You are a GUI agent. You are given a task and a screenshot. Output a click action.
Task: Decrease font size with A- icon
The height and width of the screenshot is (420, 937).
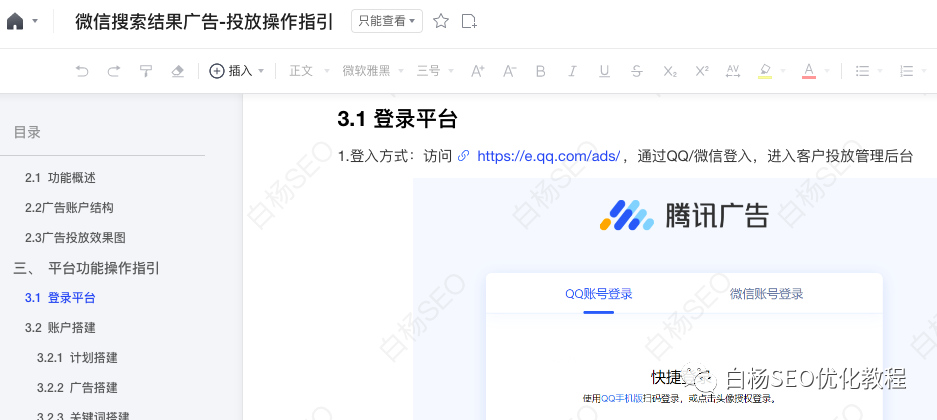coord(509,71)
